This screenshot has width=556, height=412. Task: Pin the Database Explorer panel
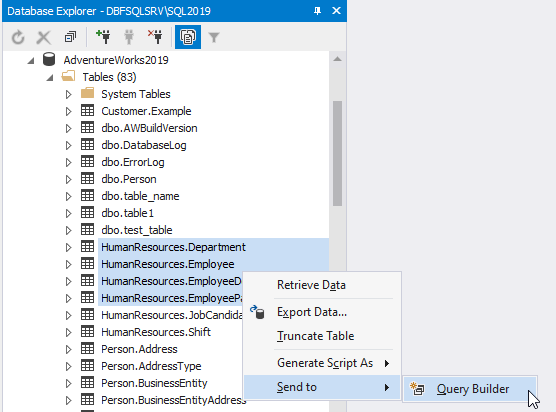pos(317,11)
